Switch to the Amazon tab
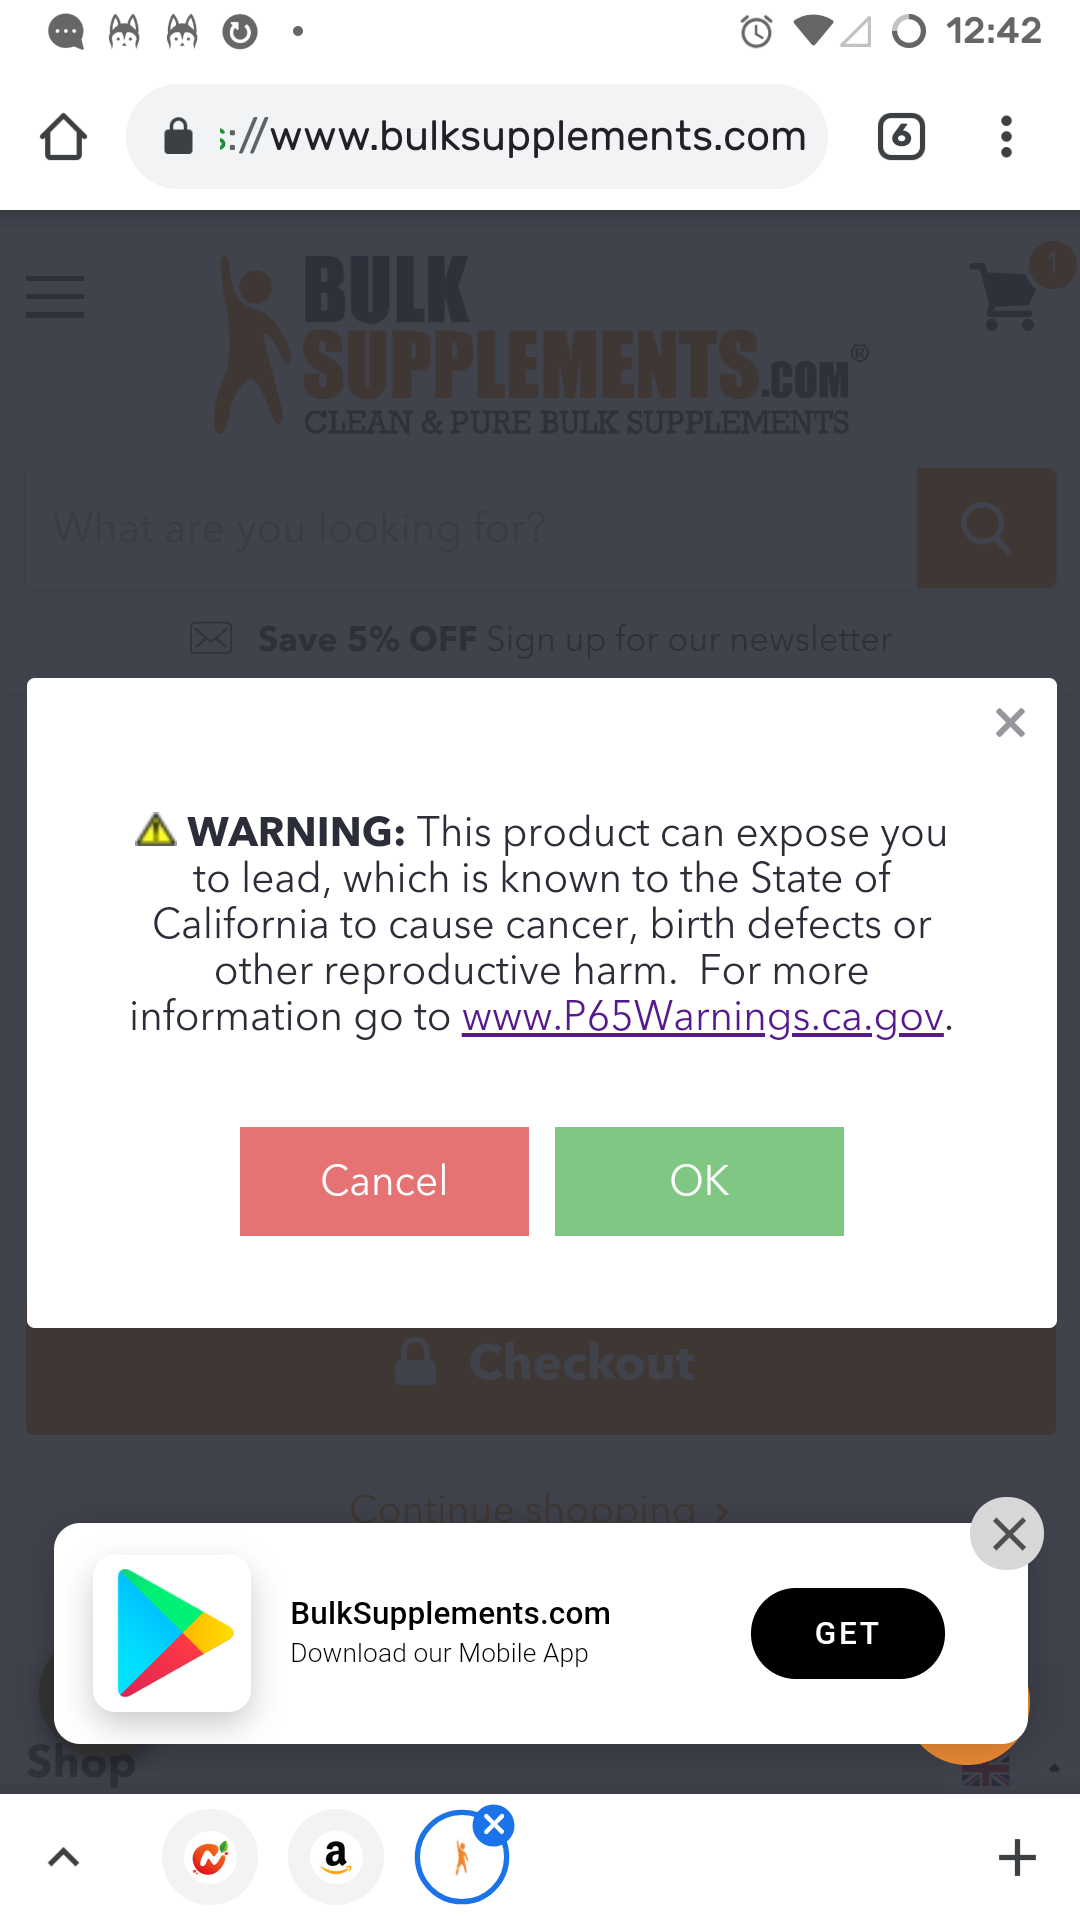 336,1858
